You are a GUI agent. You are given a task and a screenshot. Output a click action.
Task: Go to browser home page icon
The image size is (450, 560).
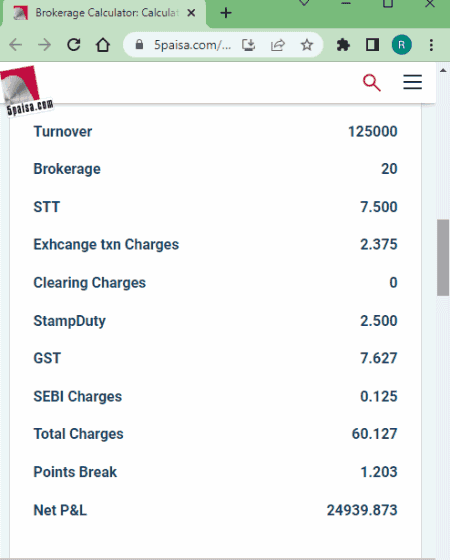tap(103, 45)
